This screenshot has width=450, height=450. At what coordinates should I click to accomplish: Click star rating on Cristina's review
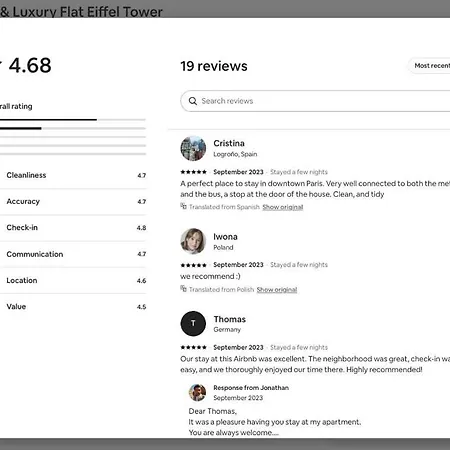(x=194, y=172)
